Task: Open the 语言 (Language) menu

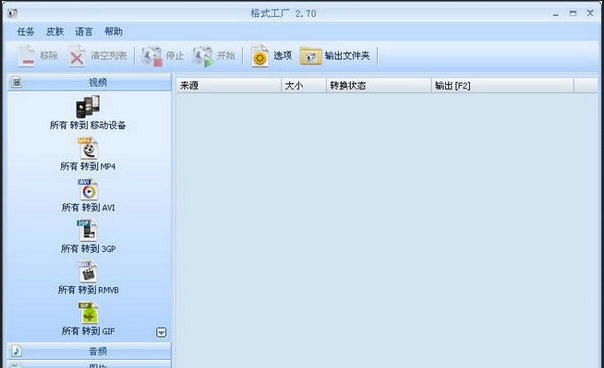Action: pyautogui.click(x=84, y=32)
